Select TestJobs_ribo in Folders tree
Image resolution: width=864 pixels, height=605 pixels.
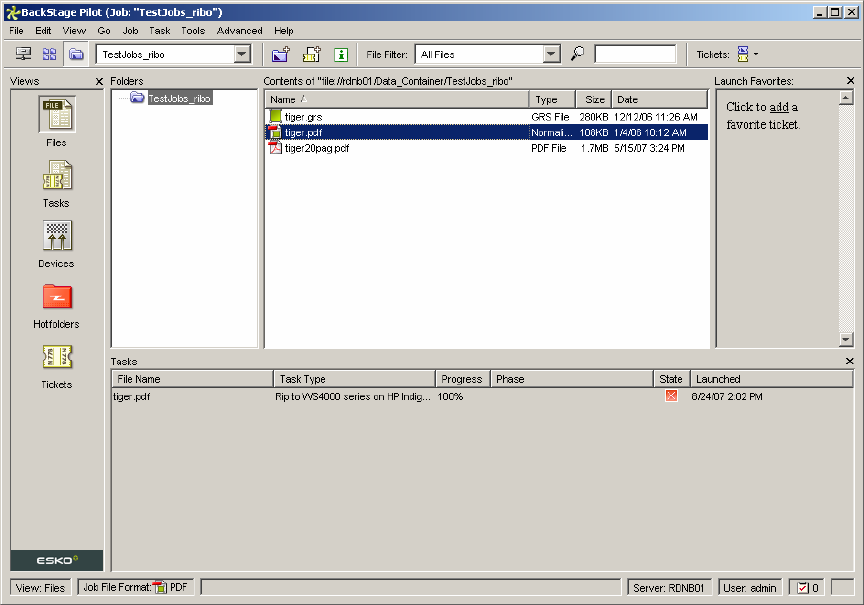[179, 98]
